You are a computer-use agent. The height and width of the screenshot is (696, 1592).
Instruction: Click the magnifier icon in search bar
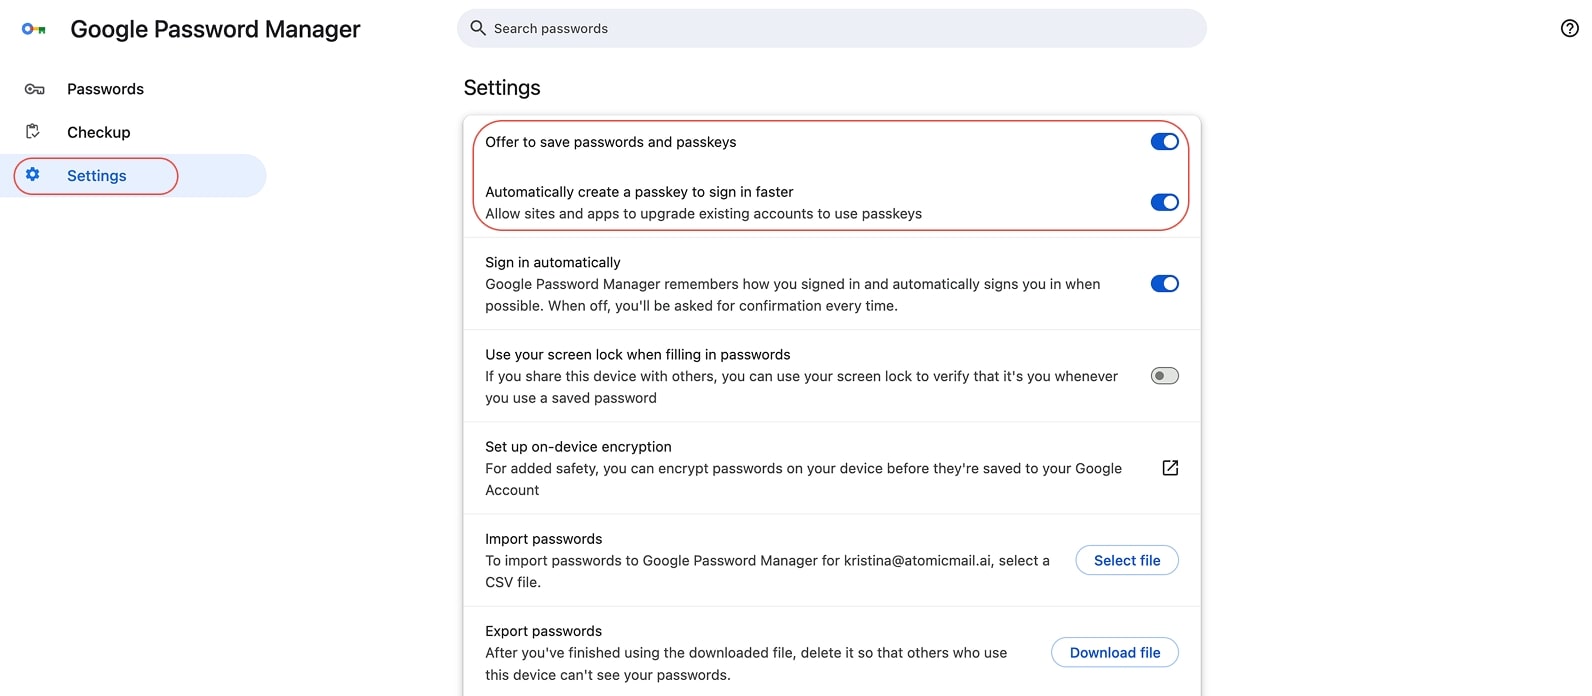(x=478, y=28)
